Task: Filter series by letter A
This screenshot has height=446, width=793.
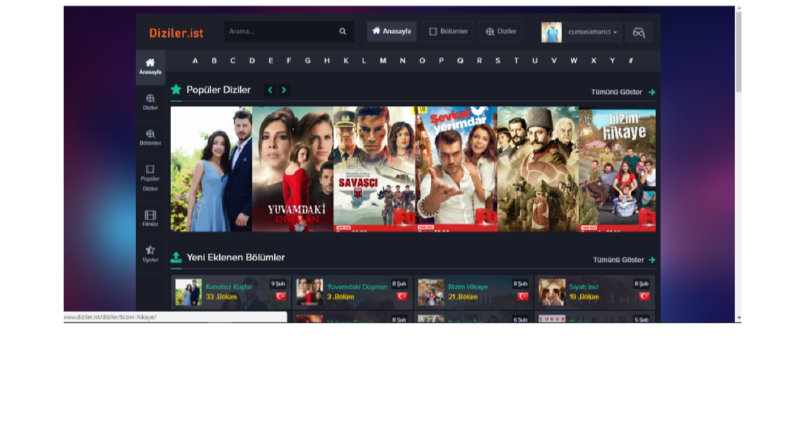Action: (195, 61)
